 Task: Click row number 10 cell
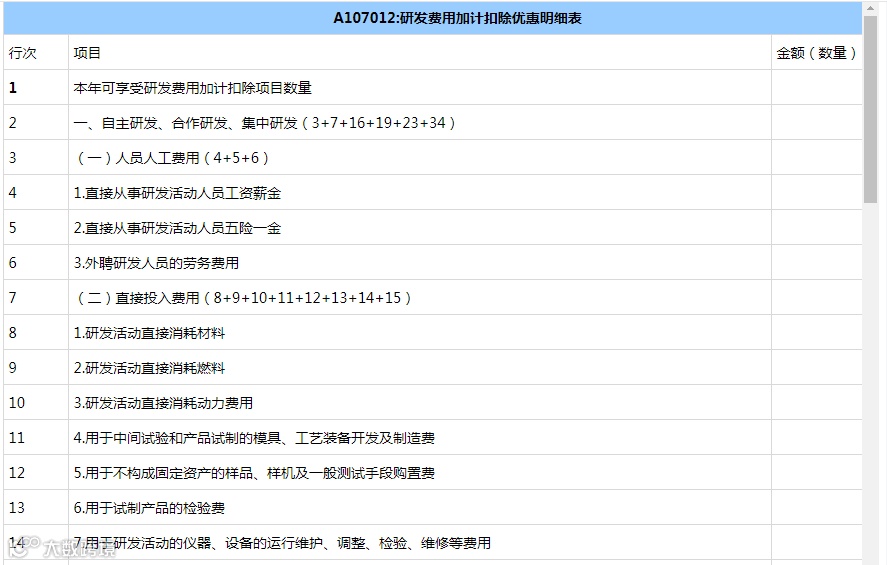[x=36, y=403]
